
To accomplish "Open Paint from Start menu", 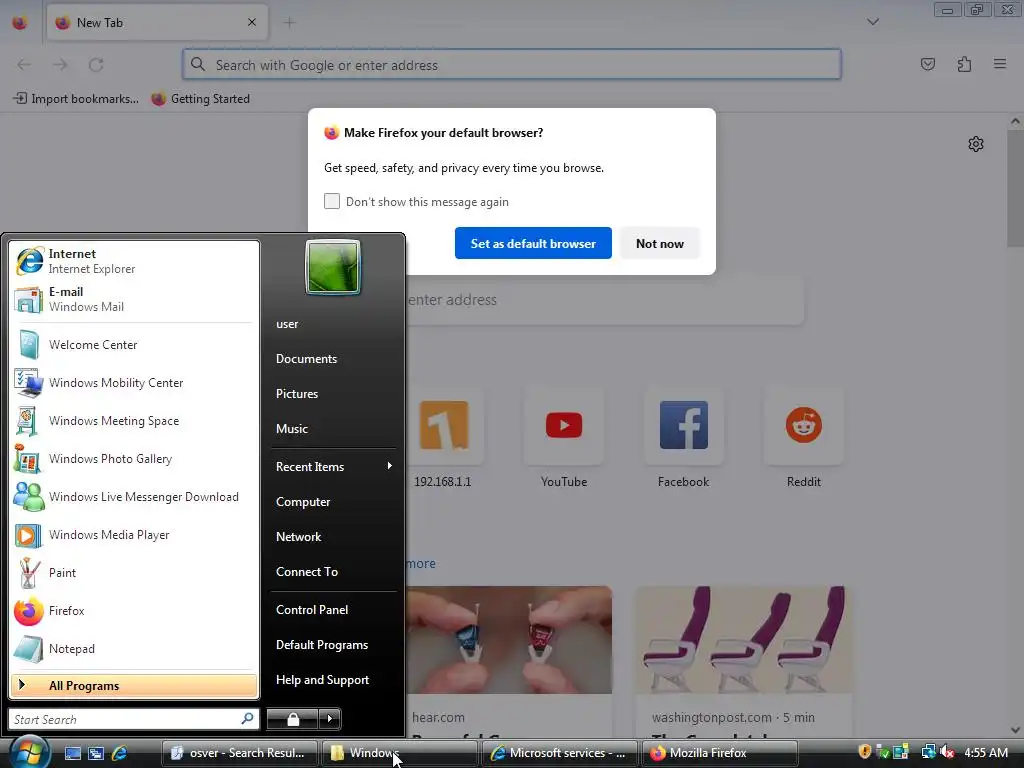I will pyautogui.click(x=134, y=572).
